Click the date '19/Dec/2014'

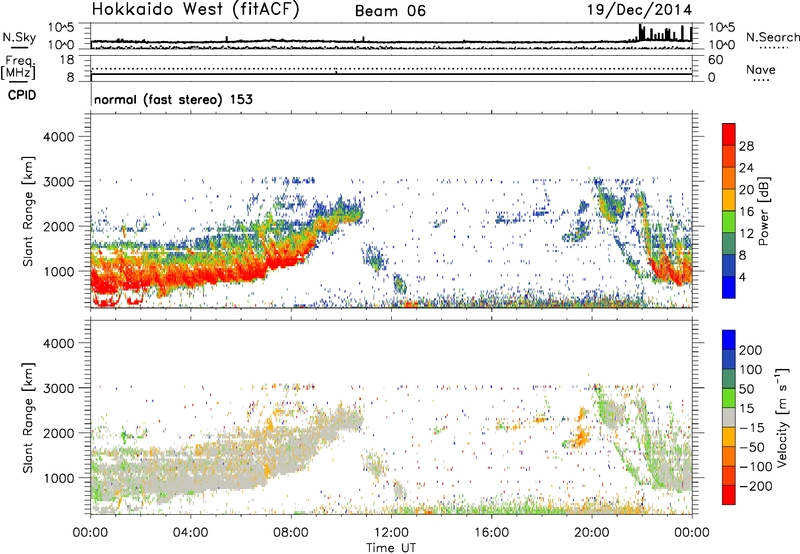pos(640,10)
